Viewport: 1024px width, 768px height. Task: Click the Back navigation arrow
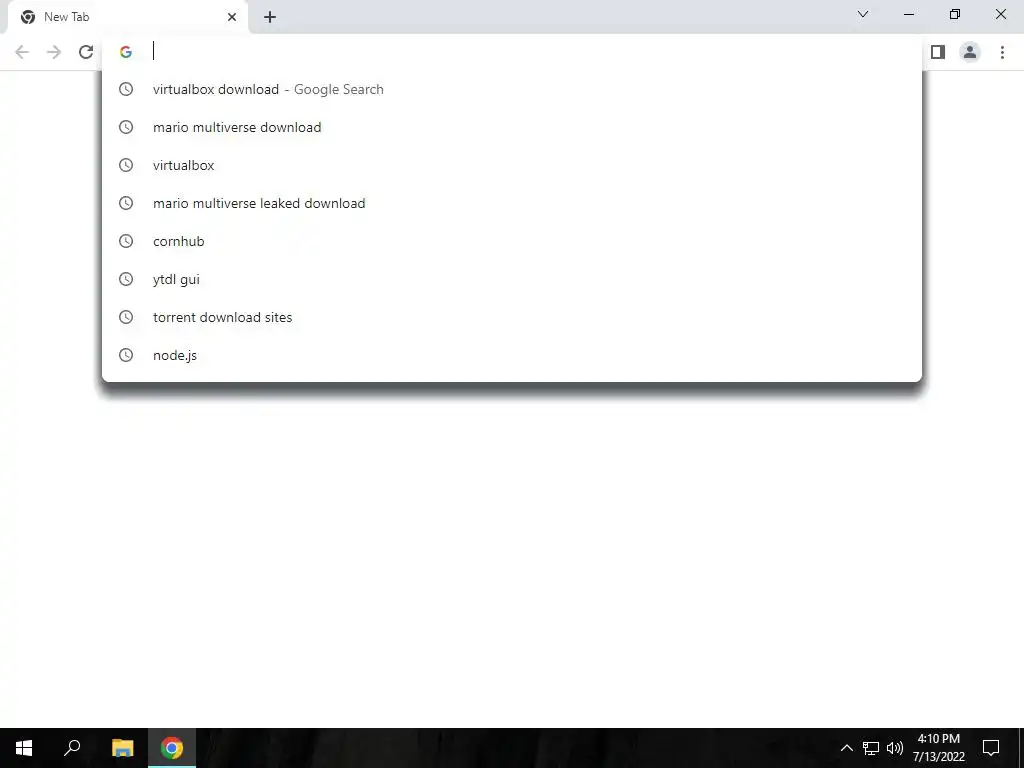(22, 52)
